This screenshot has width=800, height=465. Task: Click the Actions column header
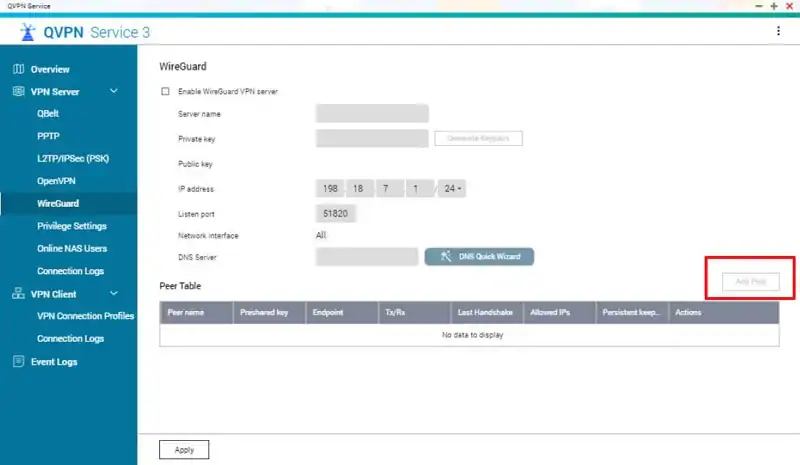click(x=724, y=312)
